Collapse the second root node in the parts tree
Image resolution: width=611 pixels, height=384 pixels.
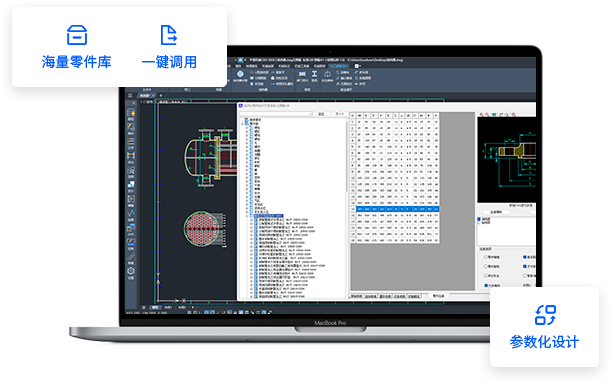(x=243, y=123)
